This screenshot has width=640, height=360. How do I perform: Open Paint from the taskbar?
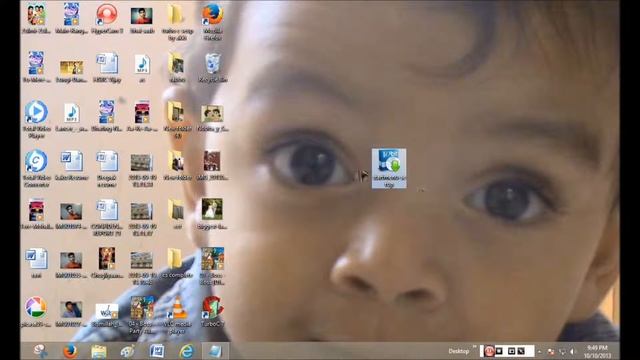(x=128, y=351)
